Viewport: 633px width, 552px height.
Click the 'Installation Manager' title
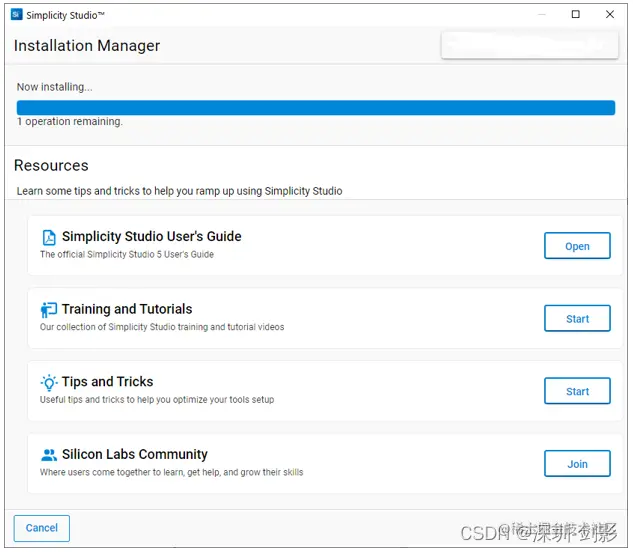click(x=87, y=46)
